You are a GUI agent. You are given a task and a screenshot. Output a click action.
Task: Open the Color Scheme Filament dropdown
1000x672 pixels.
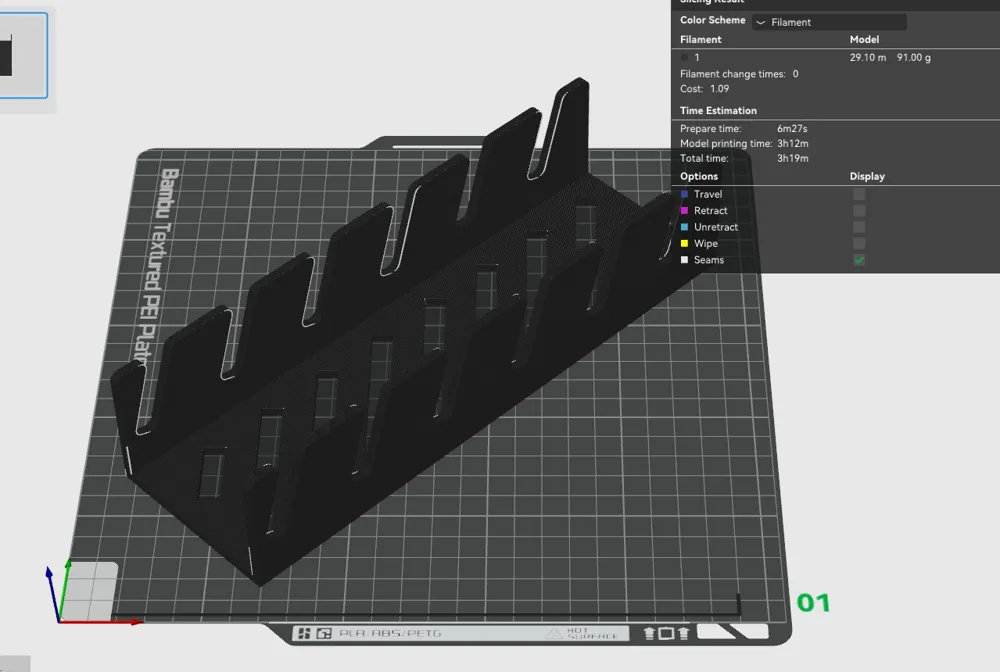point(829,22)
